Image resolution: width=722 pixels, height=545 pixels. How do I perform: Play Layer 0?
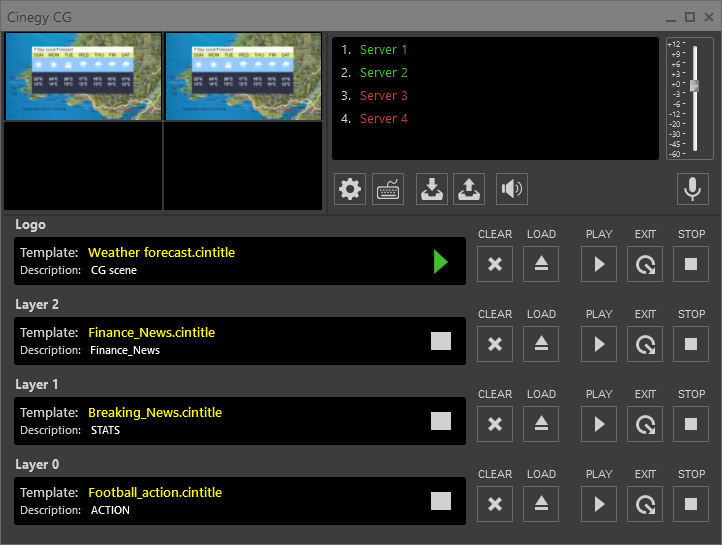(x=599, y=504)
